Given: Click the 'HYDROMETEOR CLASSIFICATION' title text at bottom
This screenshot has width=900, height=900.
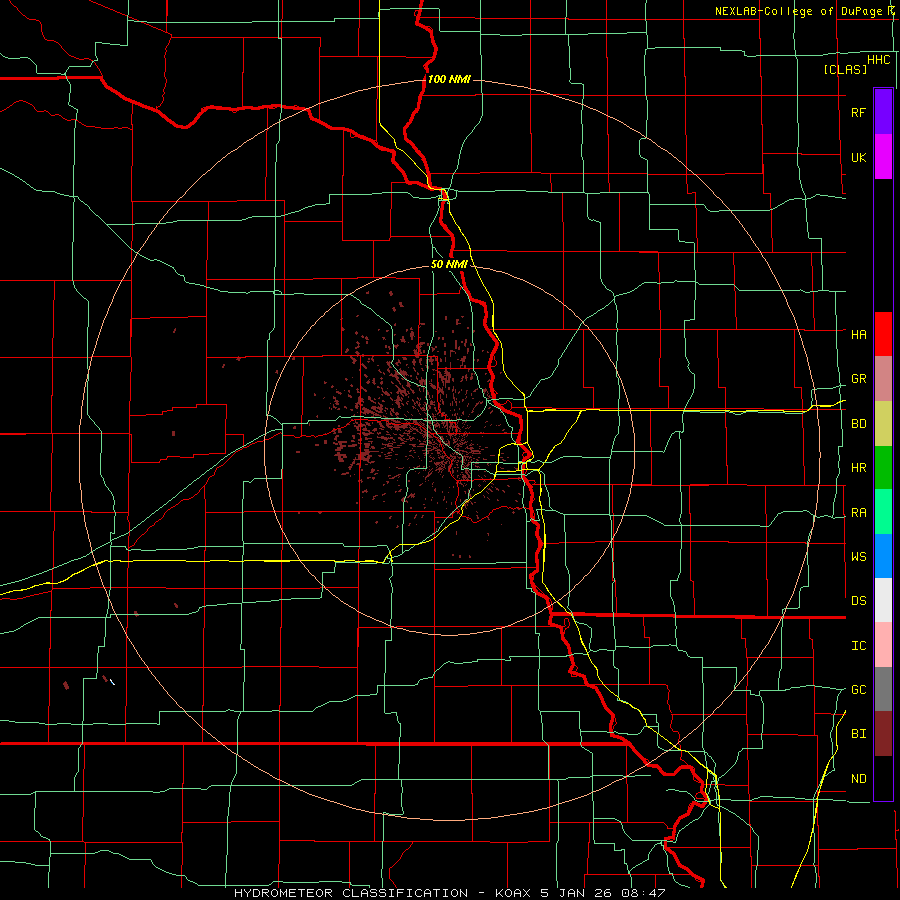Looking at the screenshot, I should pos(351,893).
